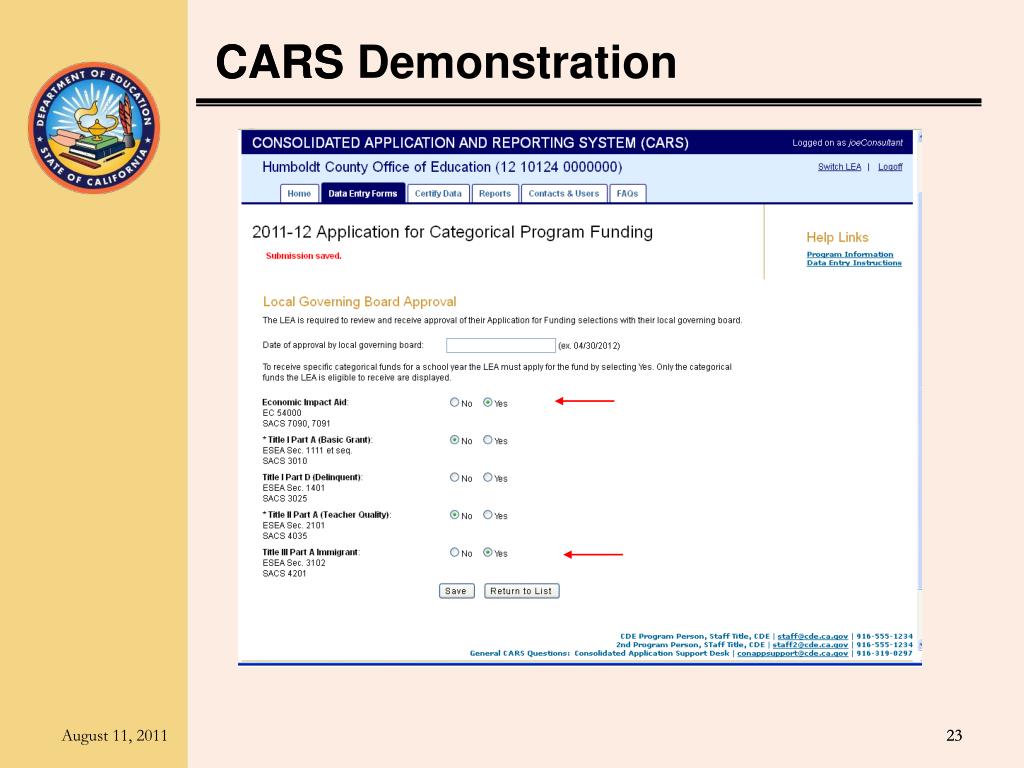1024x768 pixels.
Task: Open Data Entry Instructions link
Action: point(854,263)
